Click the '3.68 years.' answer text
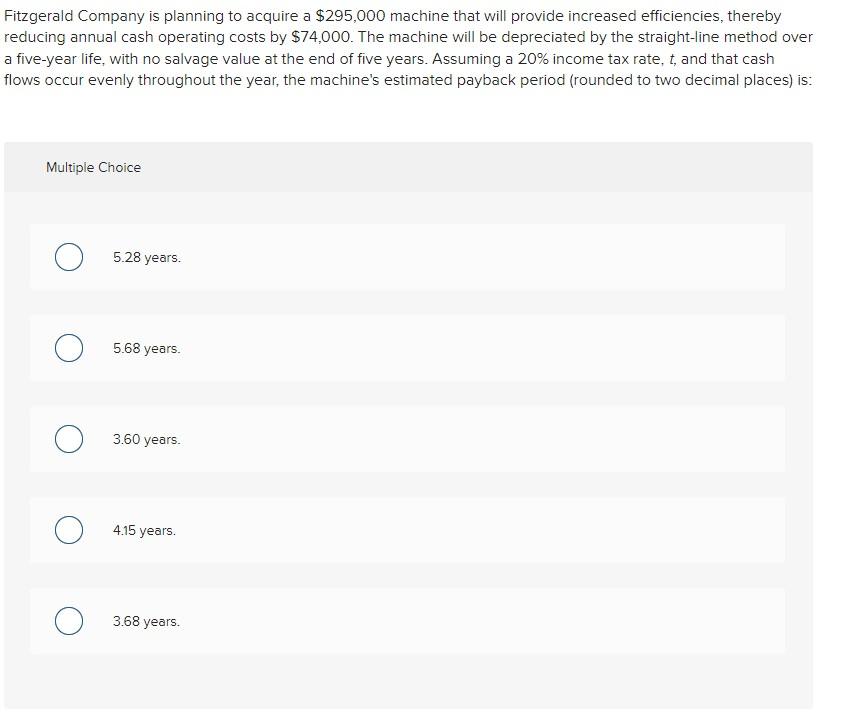Viewport: 850px width, 719px height. (x=146, y=622)
